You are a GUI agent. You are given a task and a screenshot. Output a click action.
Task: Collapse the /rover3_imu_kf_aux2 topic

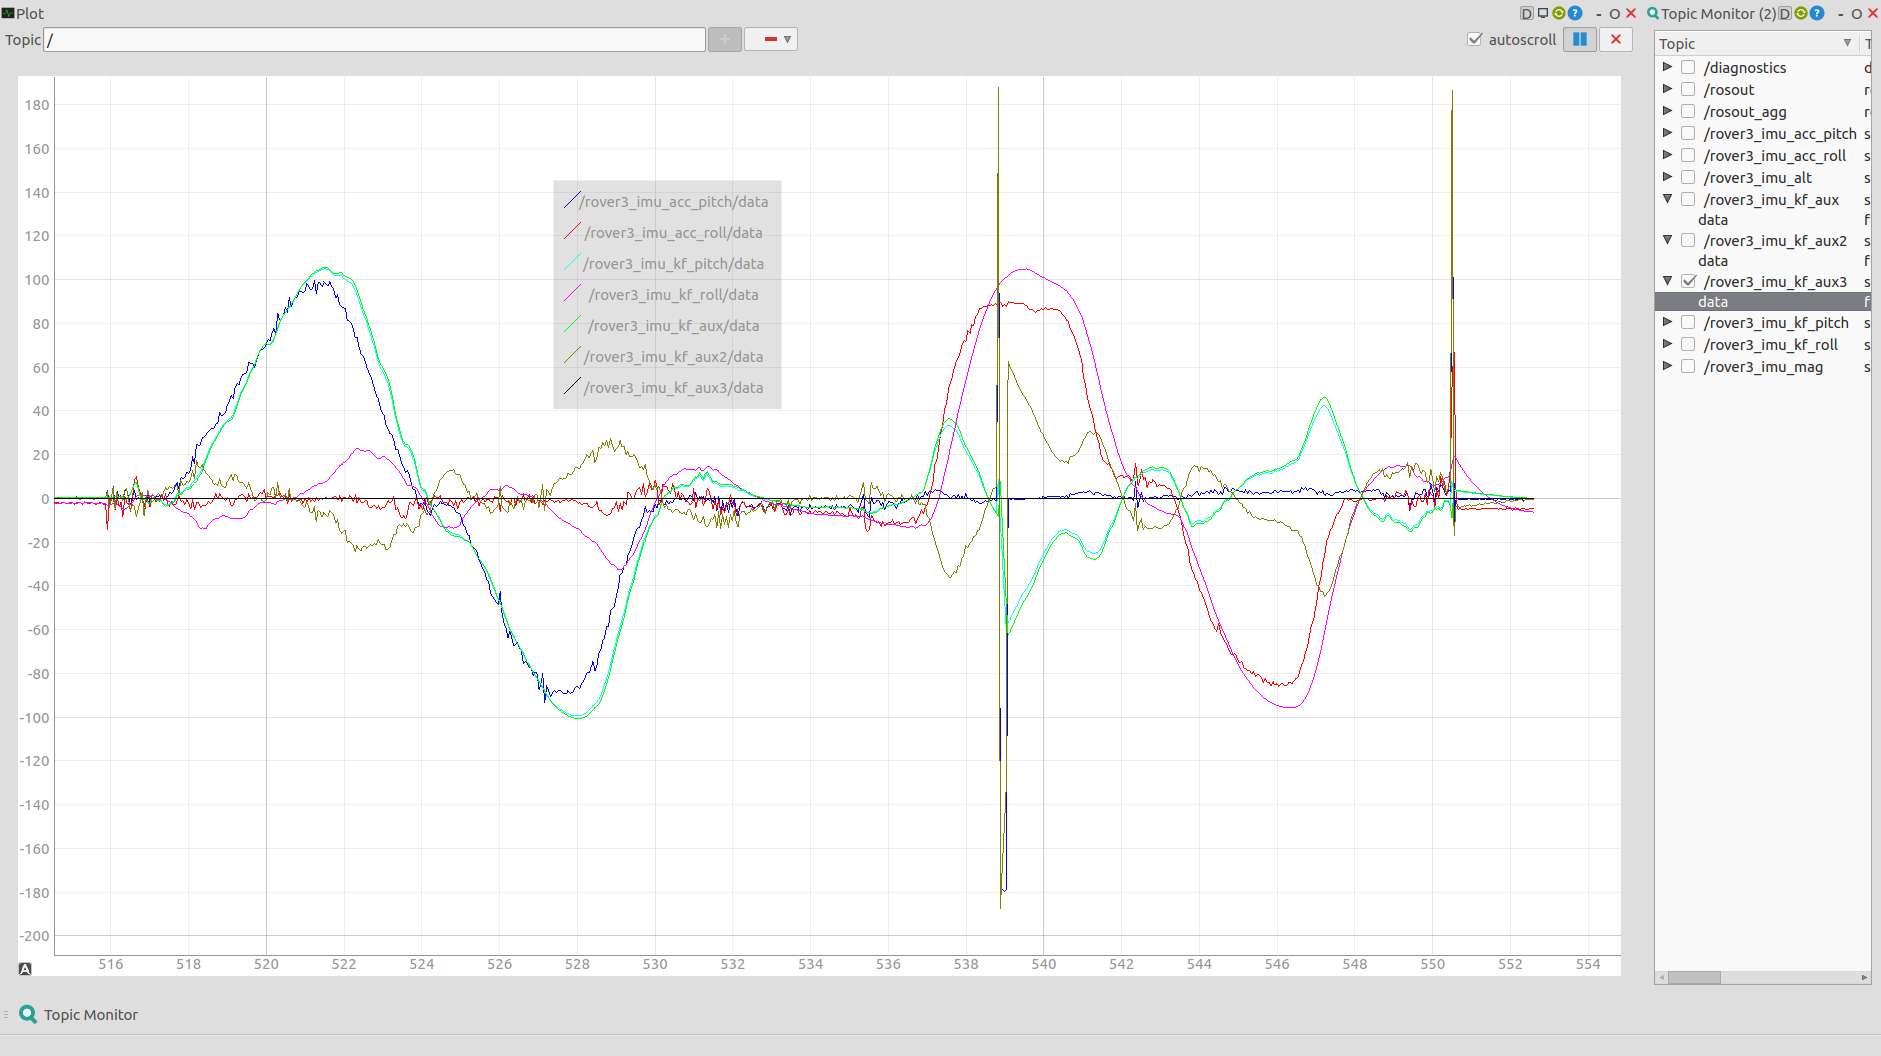coord(1667,240)
